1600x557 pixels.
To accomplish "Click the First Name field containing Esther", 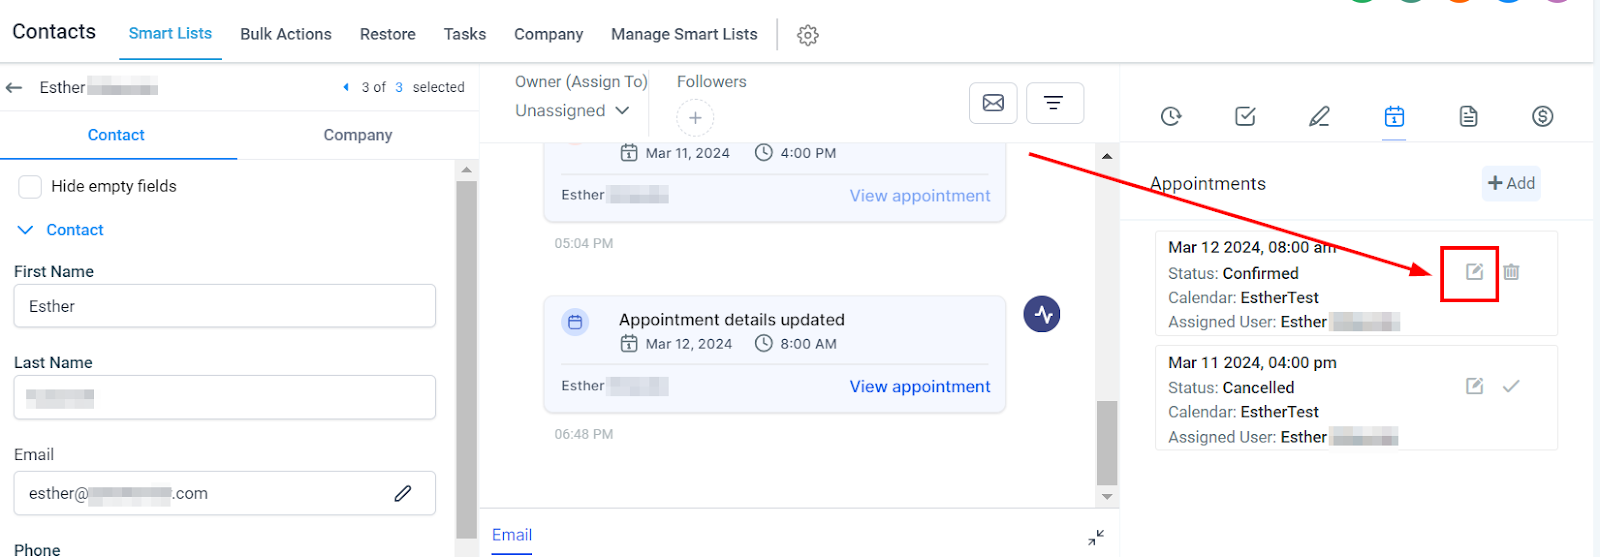I will (225, 306).
